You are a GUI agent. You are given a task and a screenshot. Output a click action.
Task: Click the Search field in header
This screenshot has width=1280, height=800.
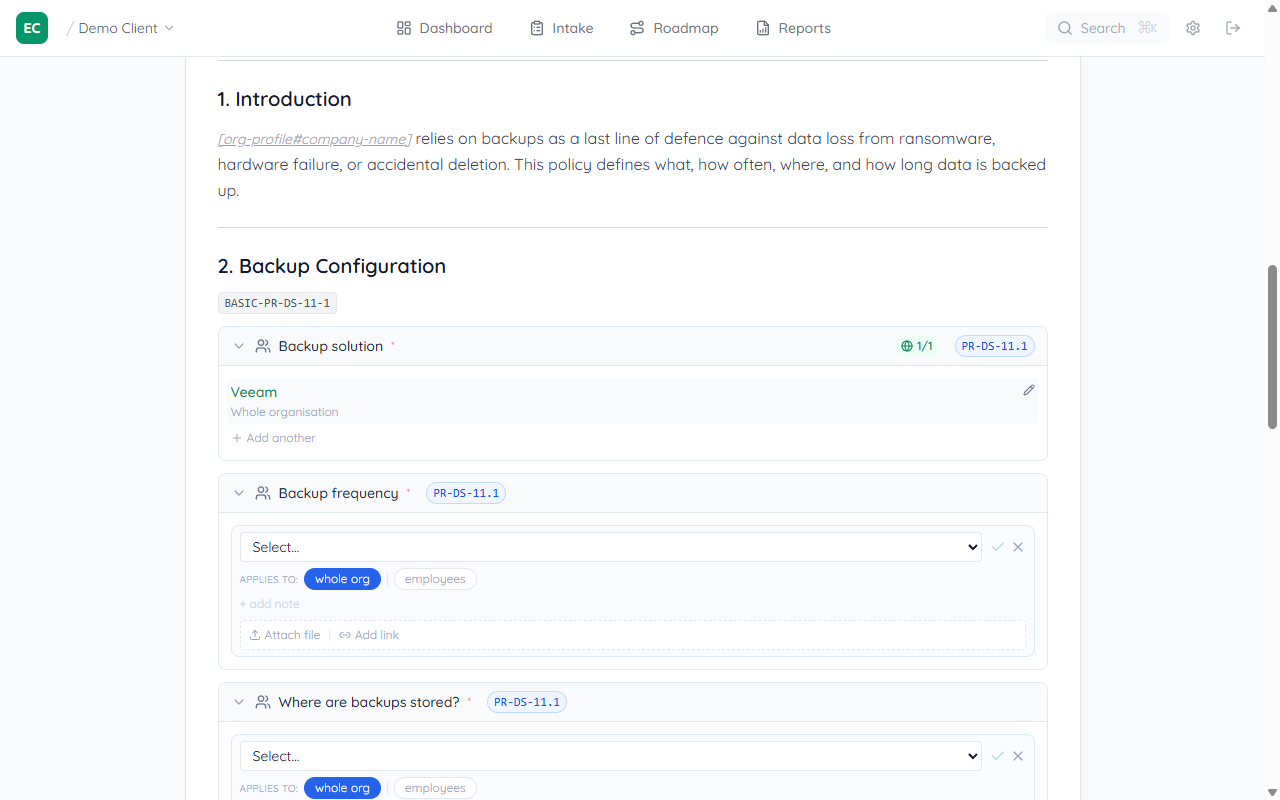coord(1106,28)
